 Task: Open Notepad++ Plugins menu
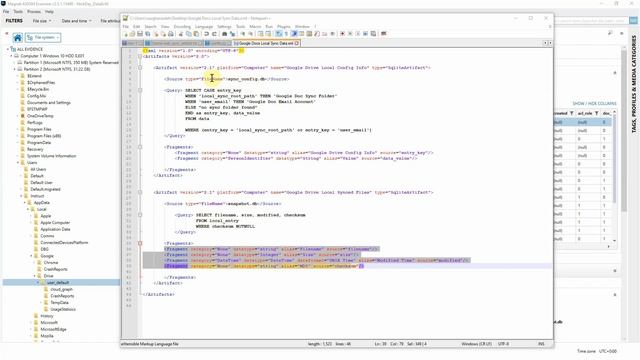click(x=284, y=27)
